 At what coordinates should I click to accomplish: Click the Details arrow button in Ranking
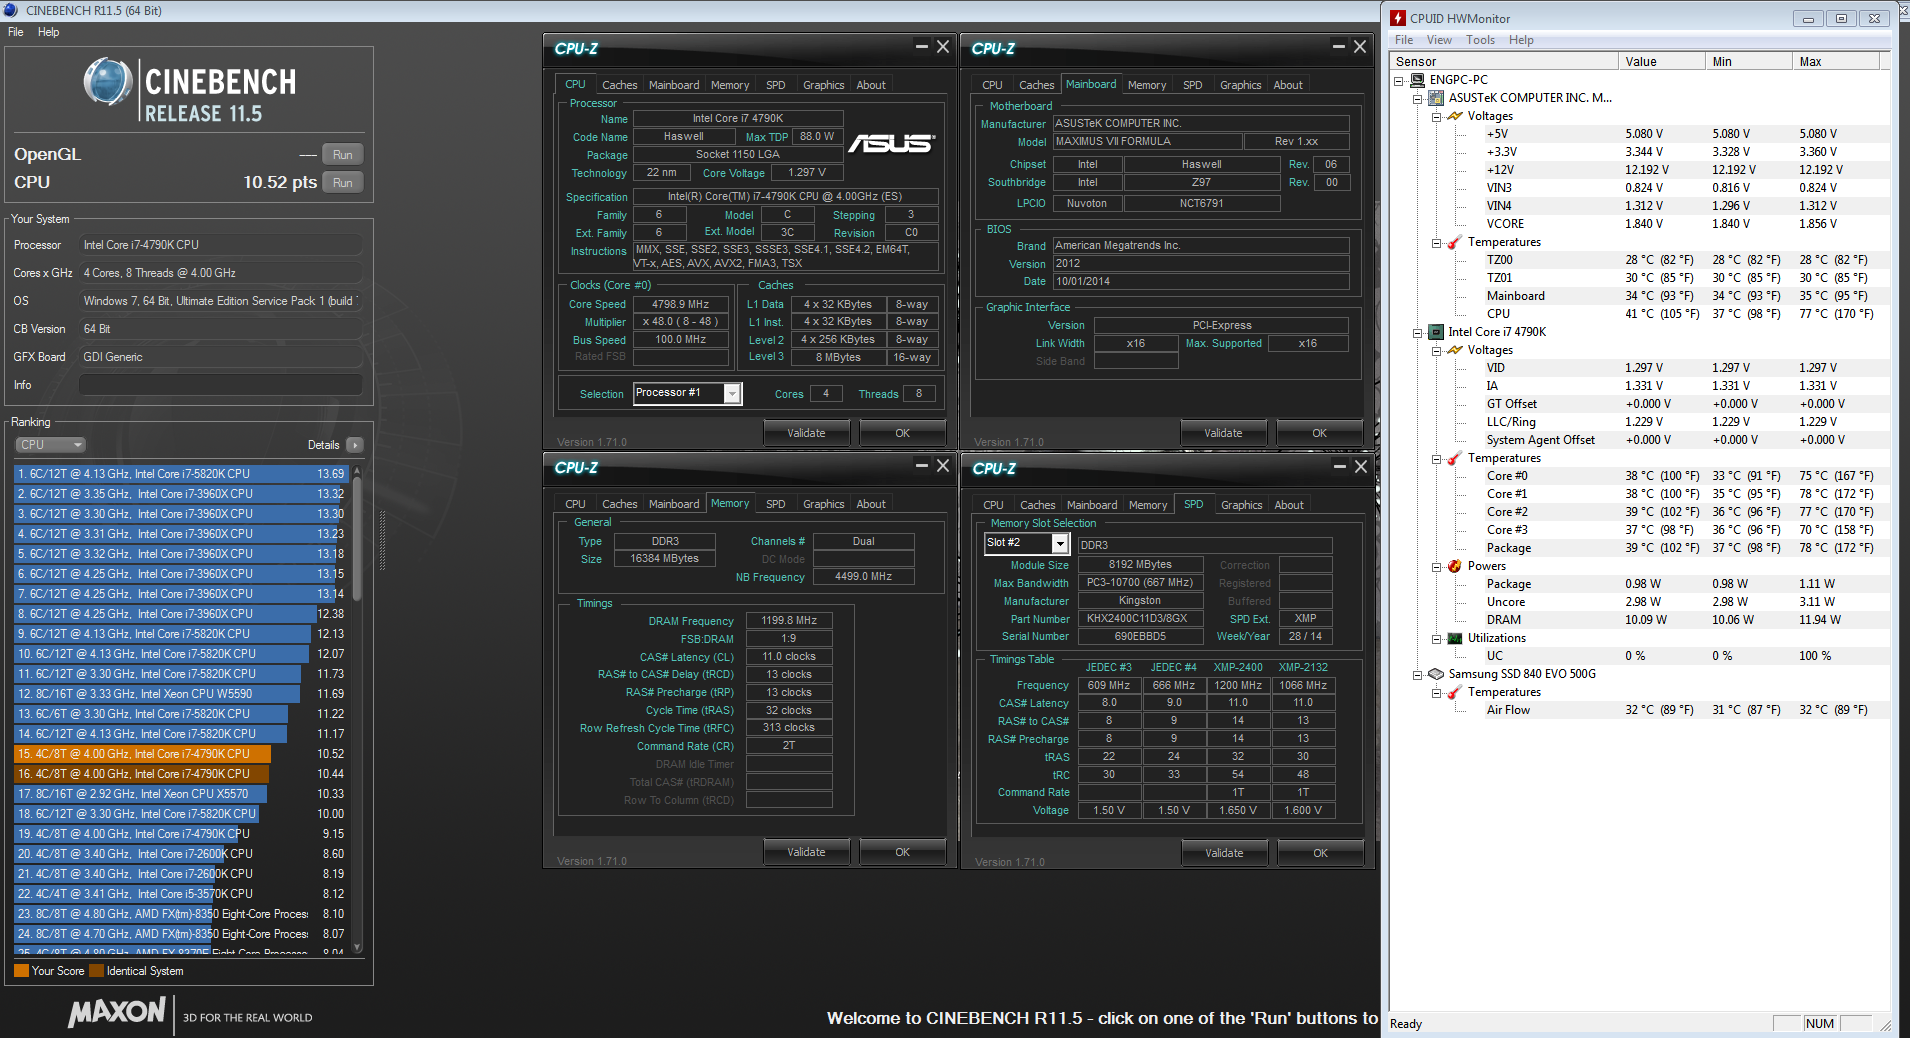point(355,445)
